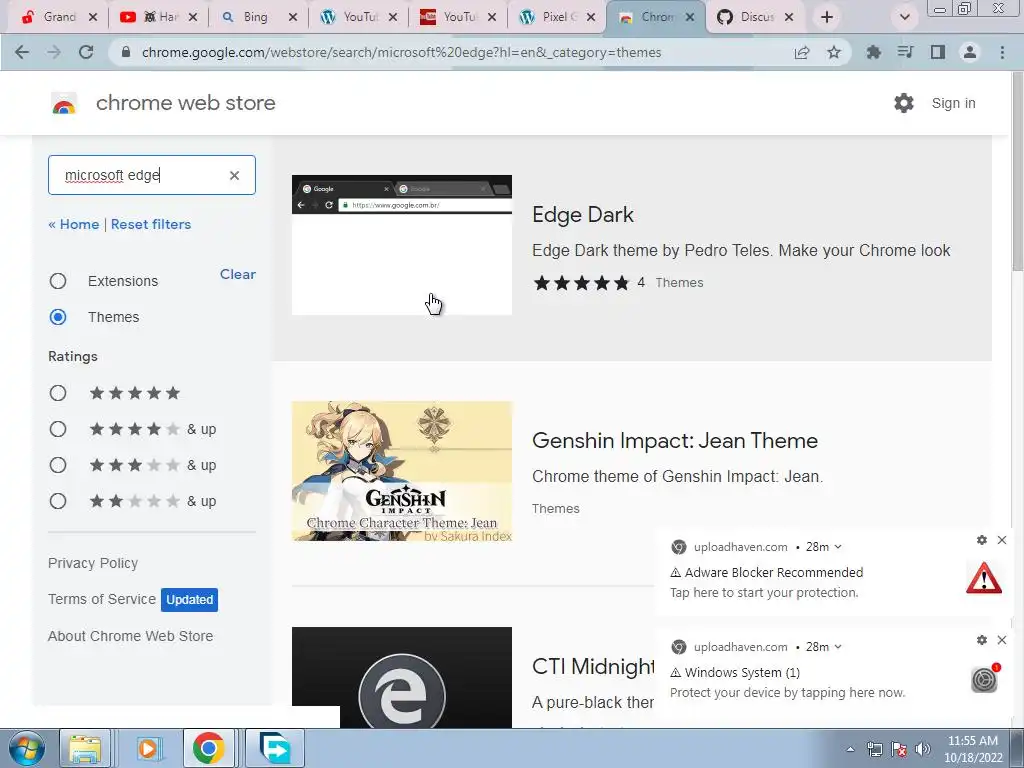Reload the current page
The width and height of the screenshot is (1024, 768).
86,52
